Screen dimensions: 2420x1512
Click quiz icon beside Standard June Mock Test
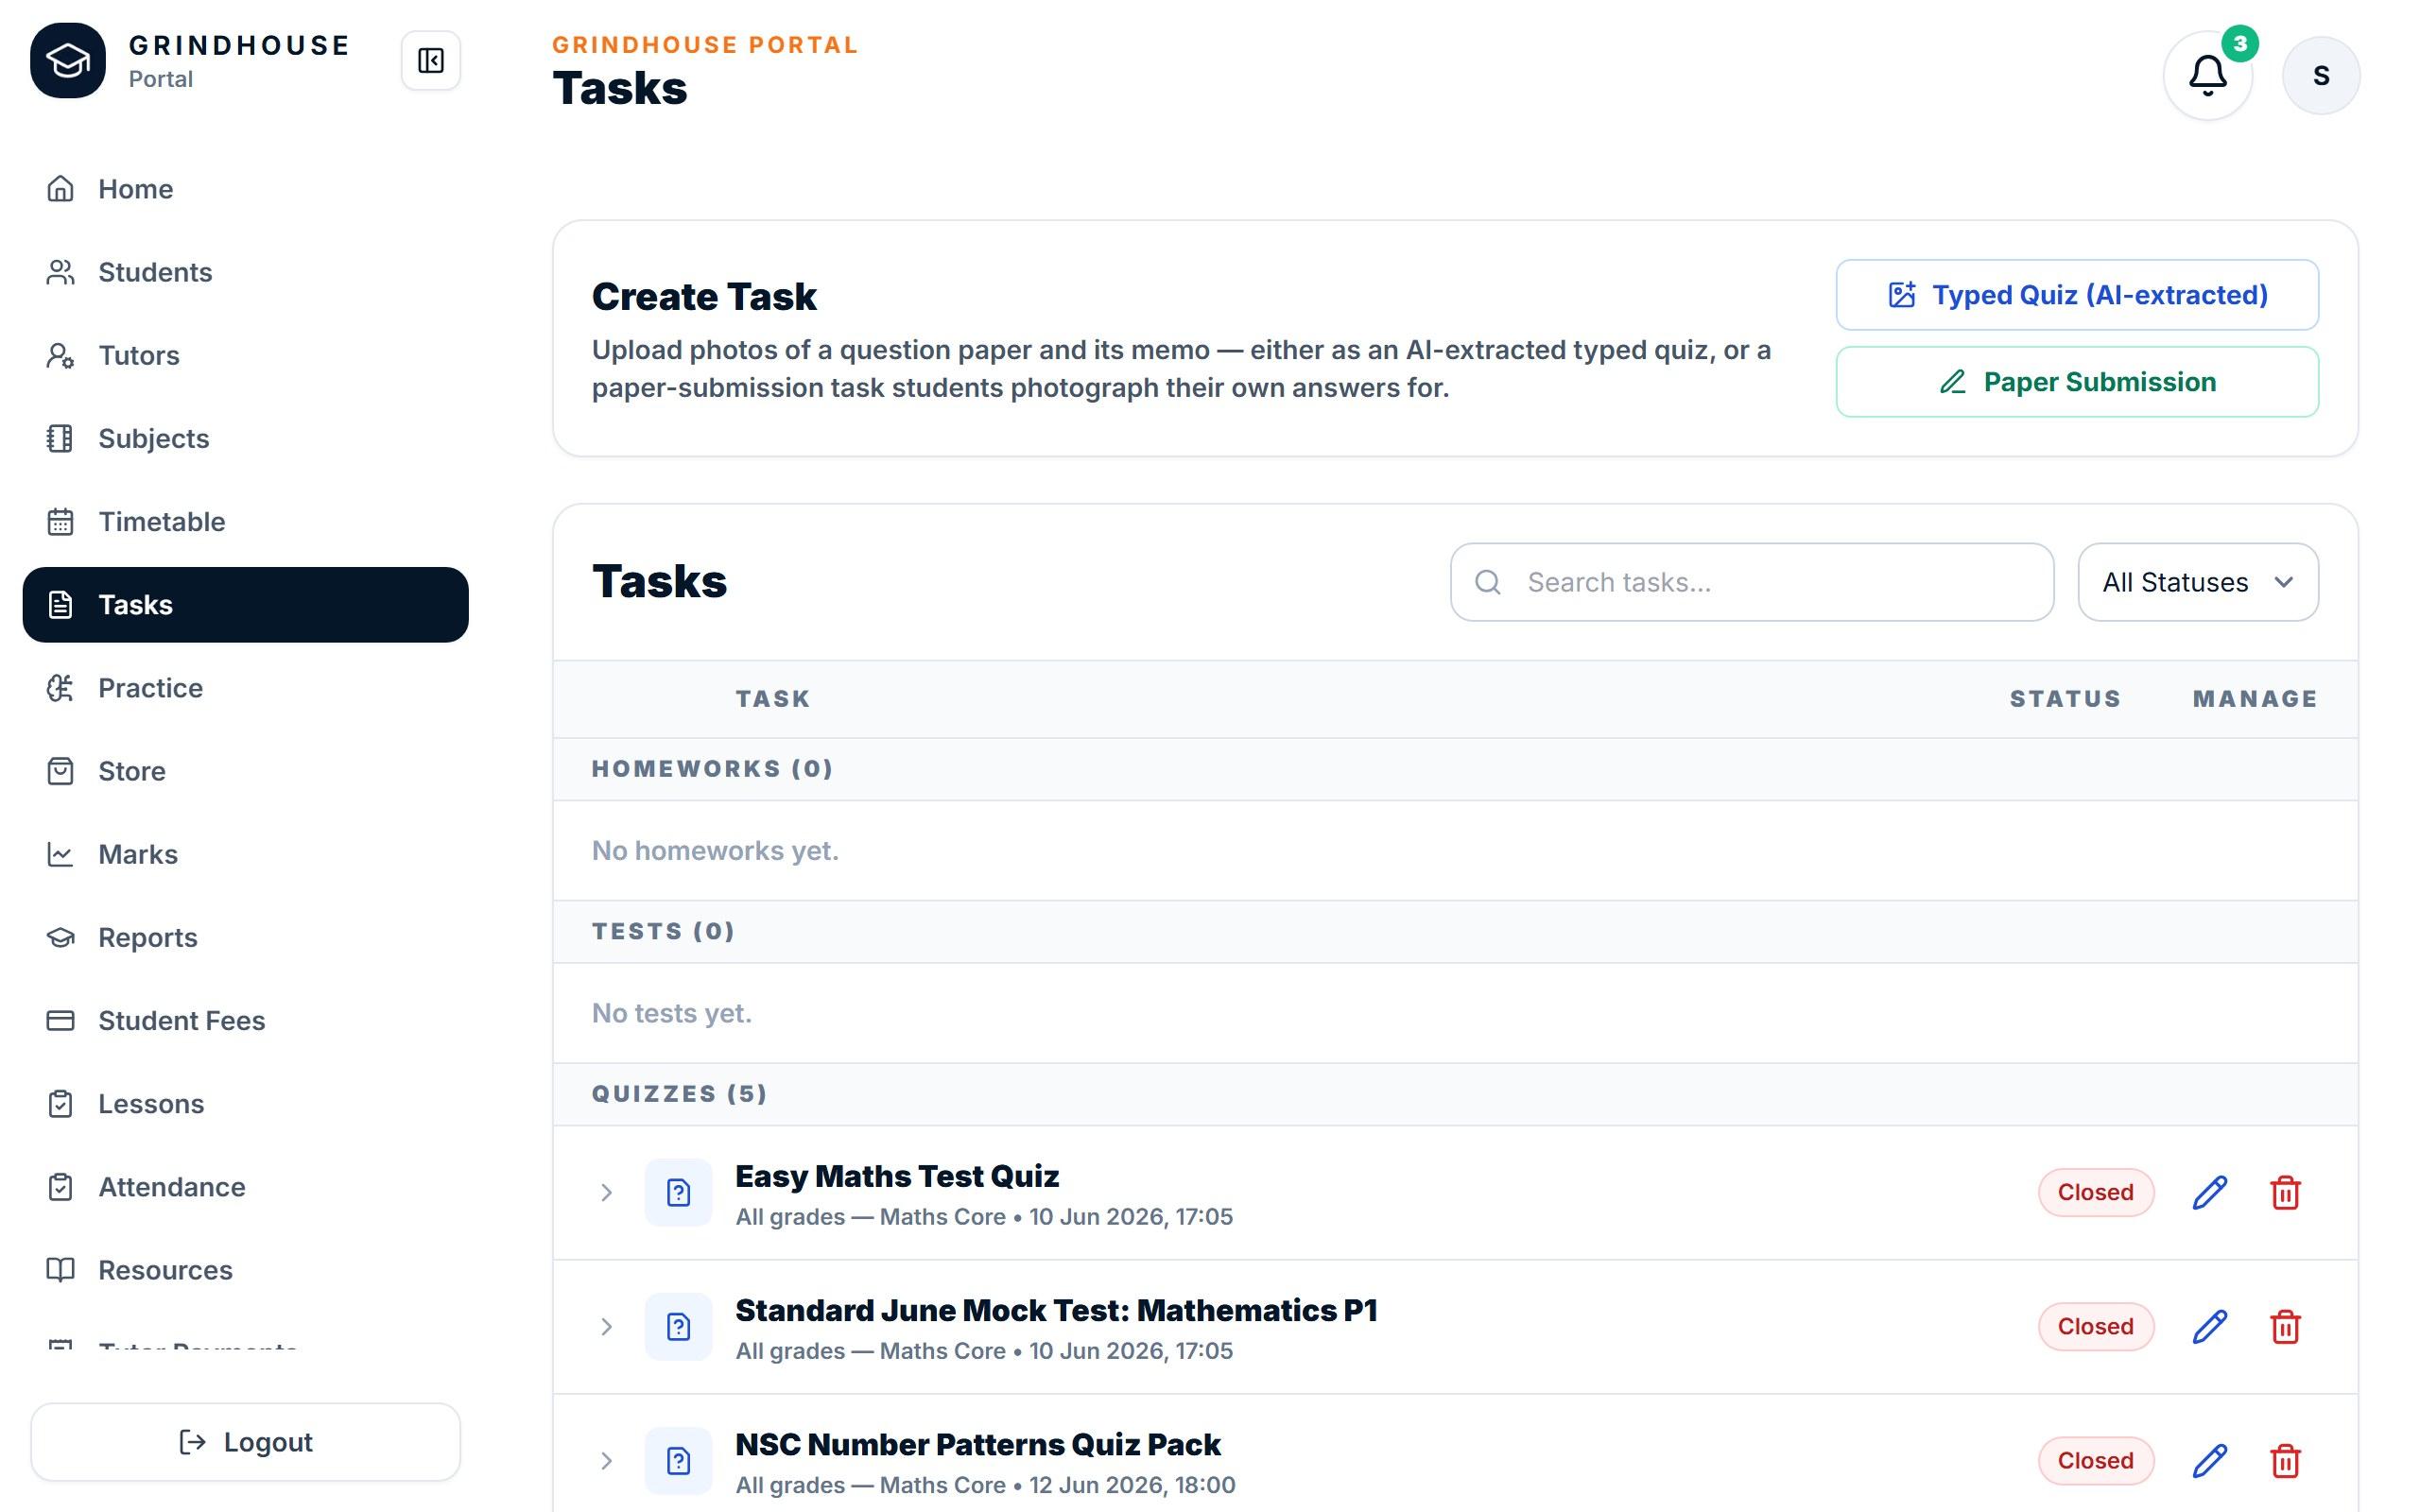click(x=678, y=1326)
